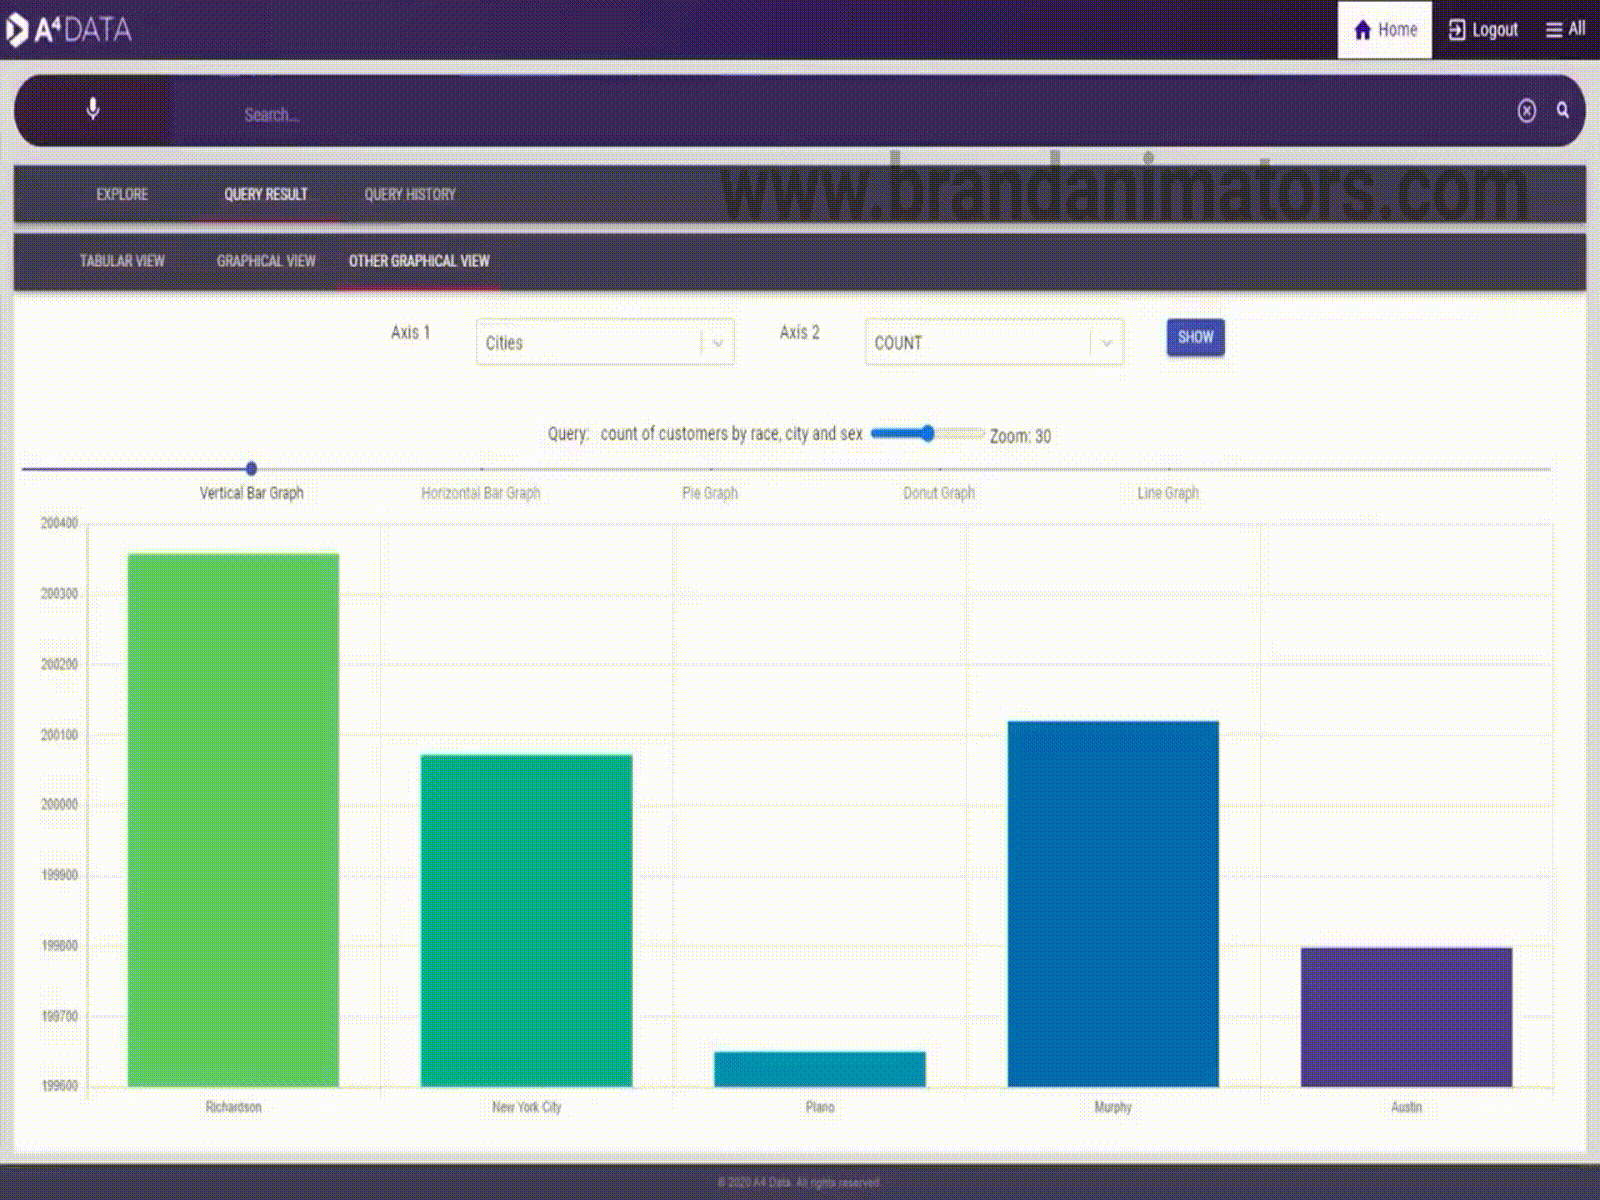
Task: Click the Plano bar in chart
Action: coord(820,1069)
